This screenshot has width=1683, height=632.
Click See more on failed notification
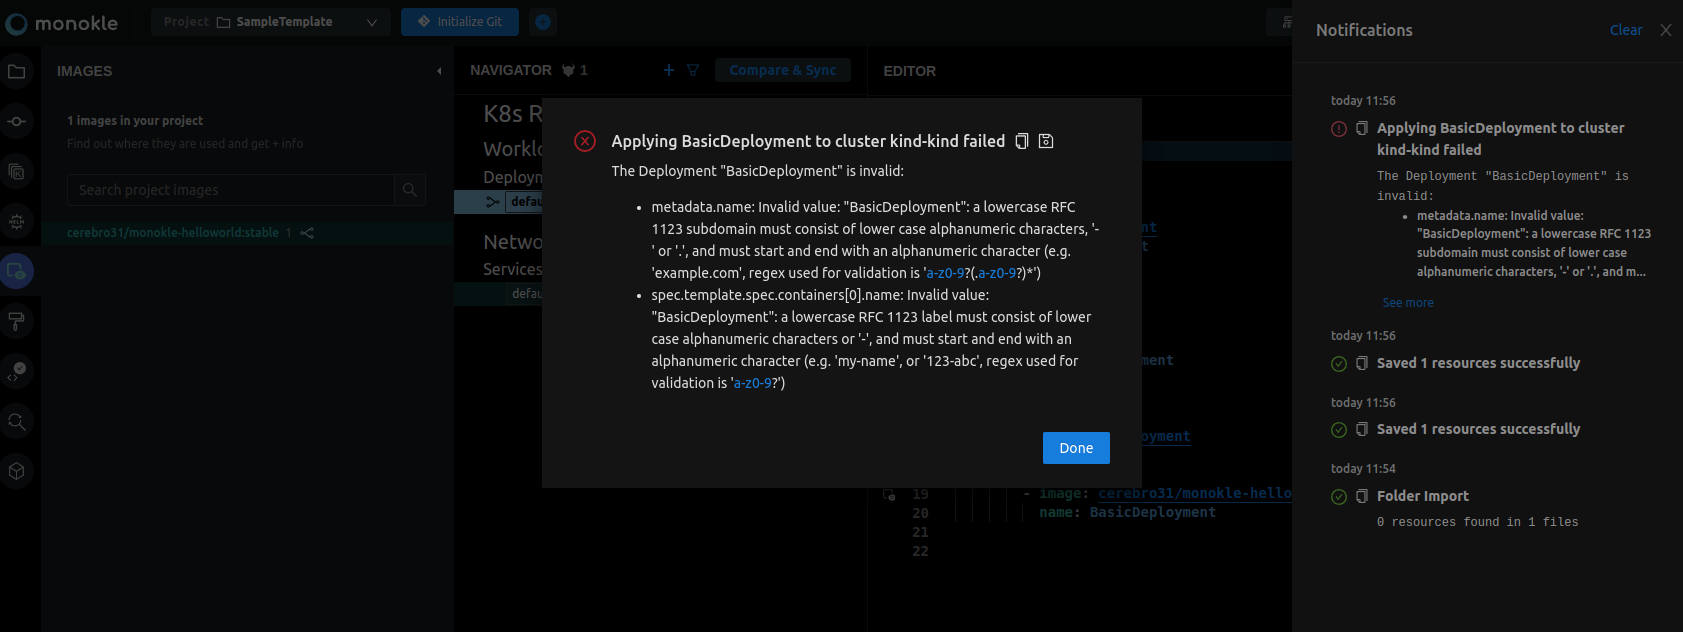(x=1408, y=303)
